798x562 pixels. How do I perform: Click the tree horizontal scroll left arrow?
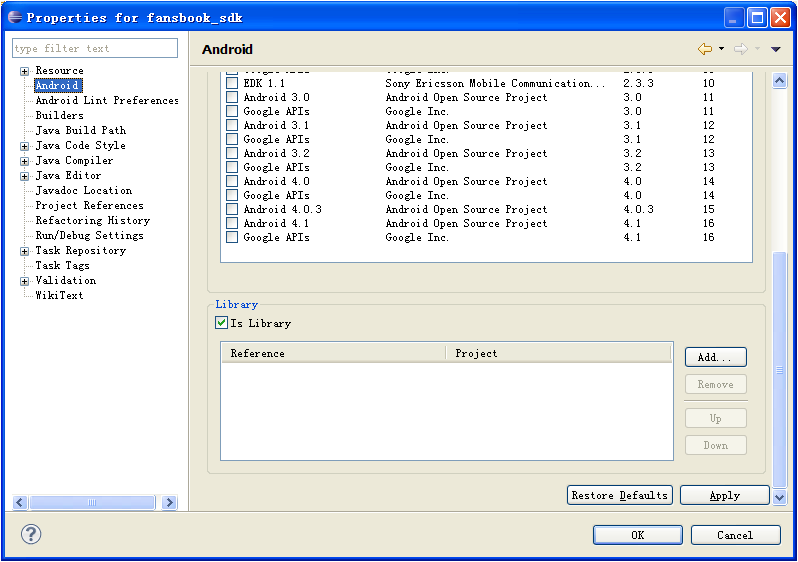click(20, 502)
